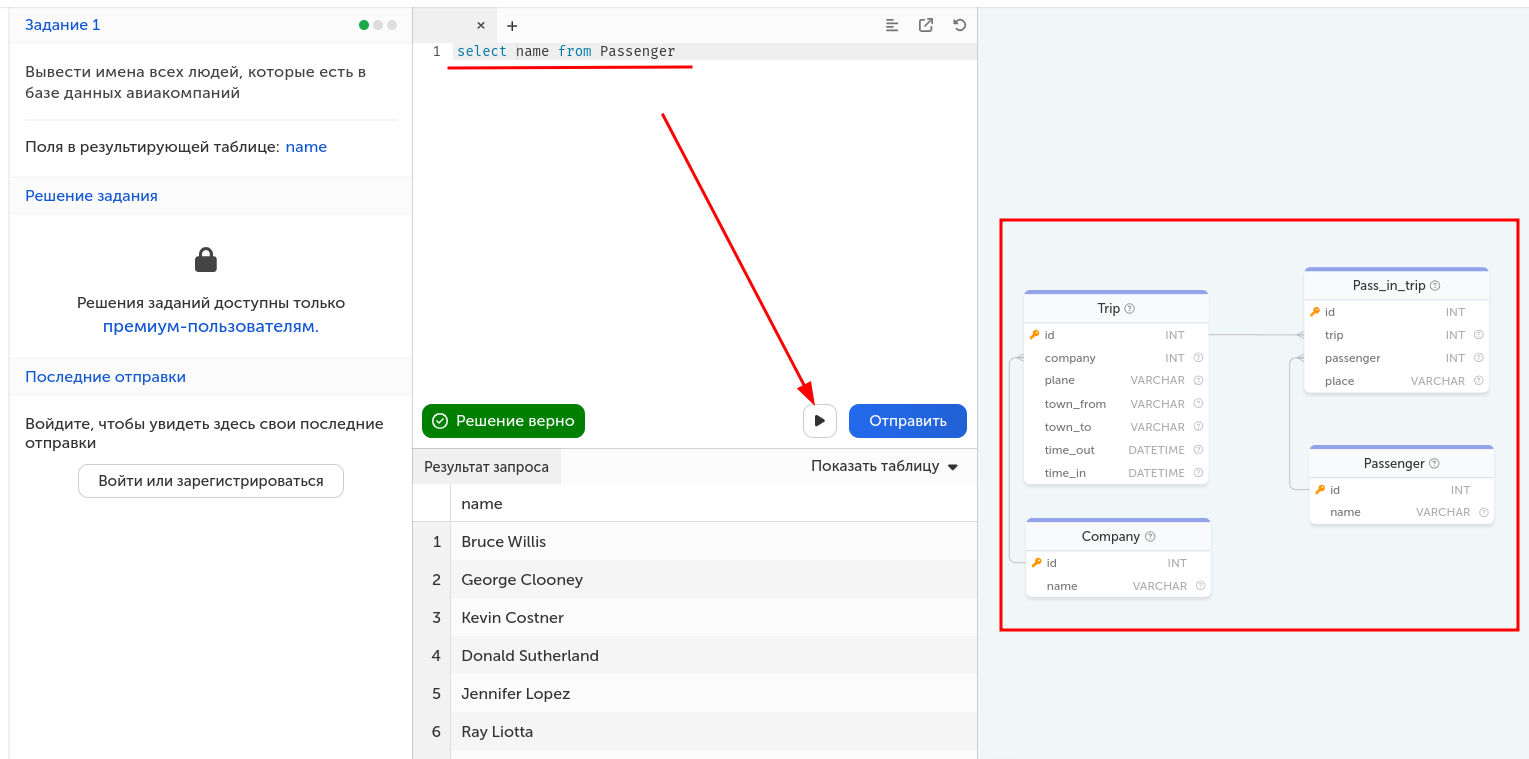The image size is (1529, 759).
Task: Click help icon next to Trip table
Action: [1130, 309]
